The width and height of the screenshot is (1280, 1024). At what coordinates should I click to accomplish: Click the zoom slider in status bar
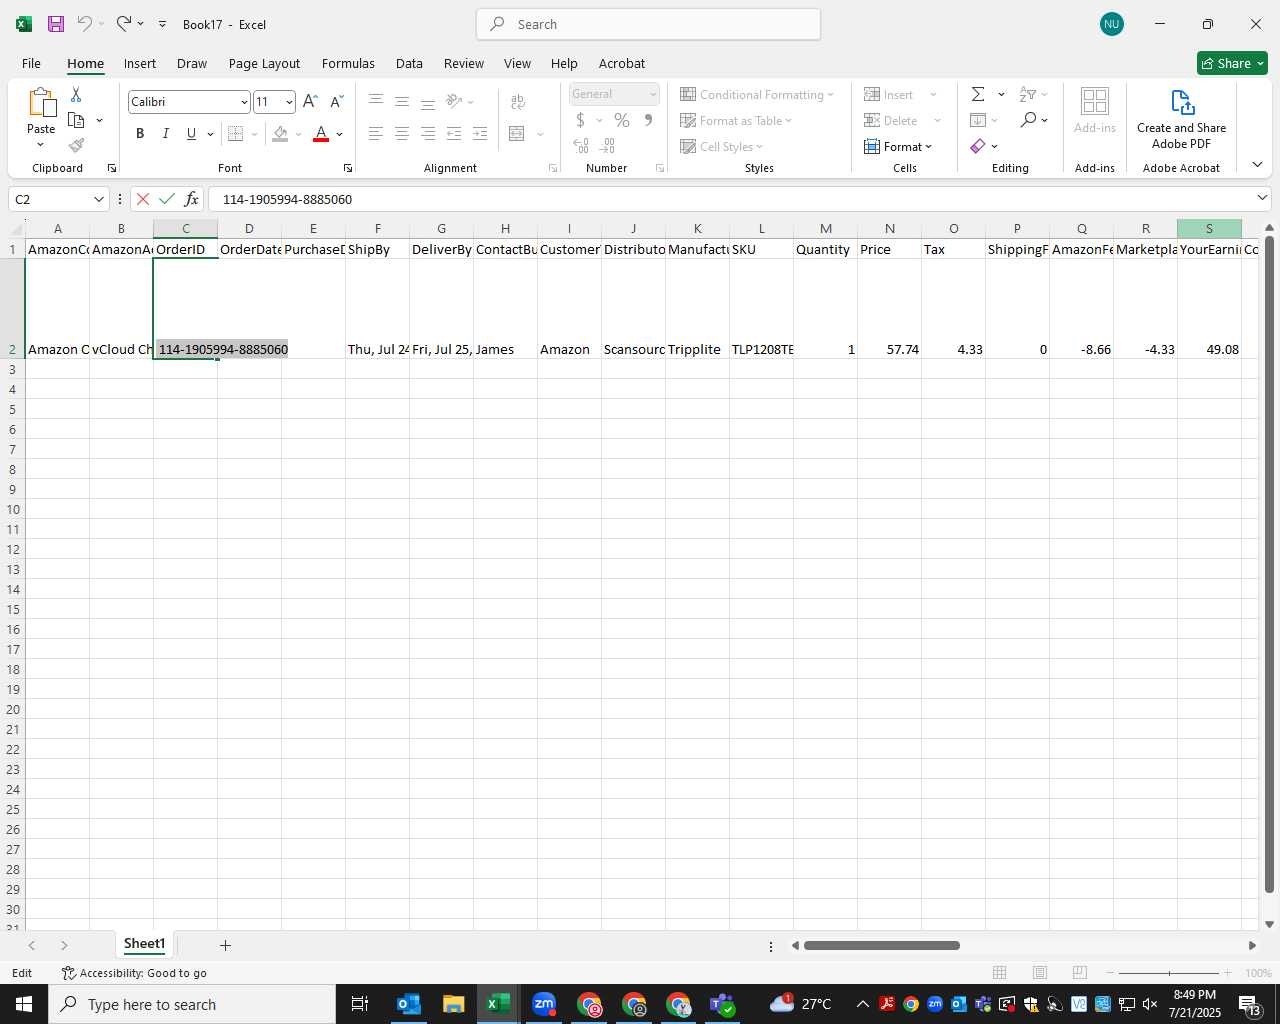1169,973
